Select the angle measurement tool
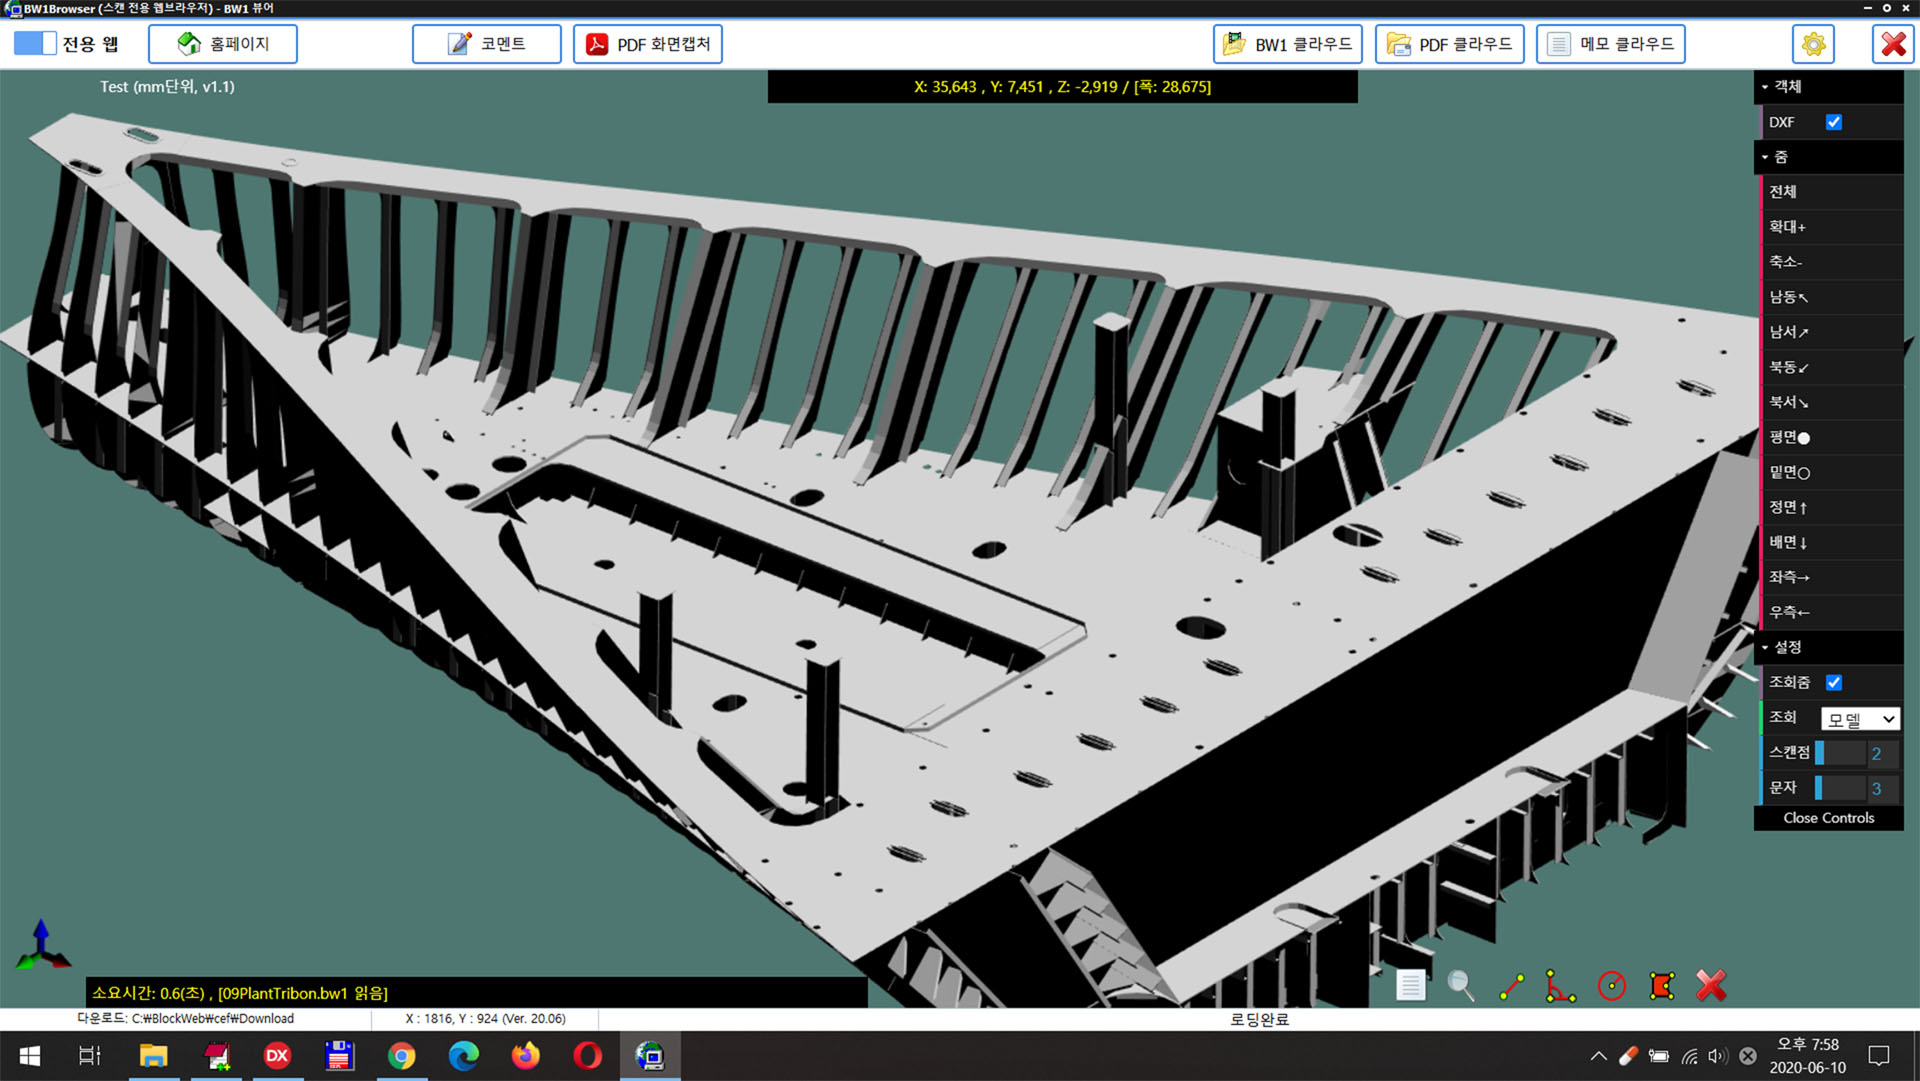Image resolution: width=1920 pixels, height=1081 pixels. pos(1560,986)
